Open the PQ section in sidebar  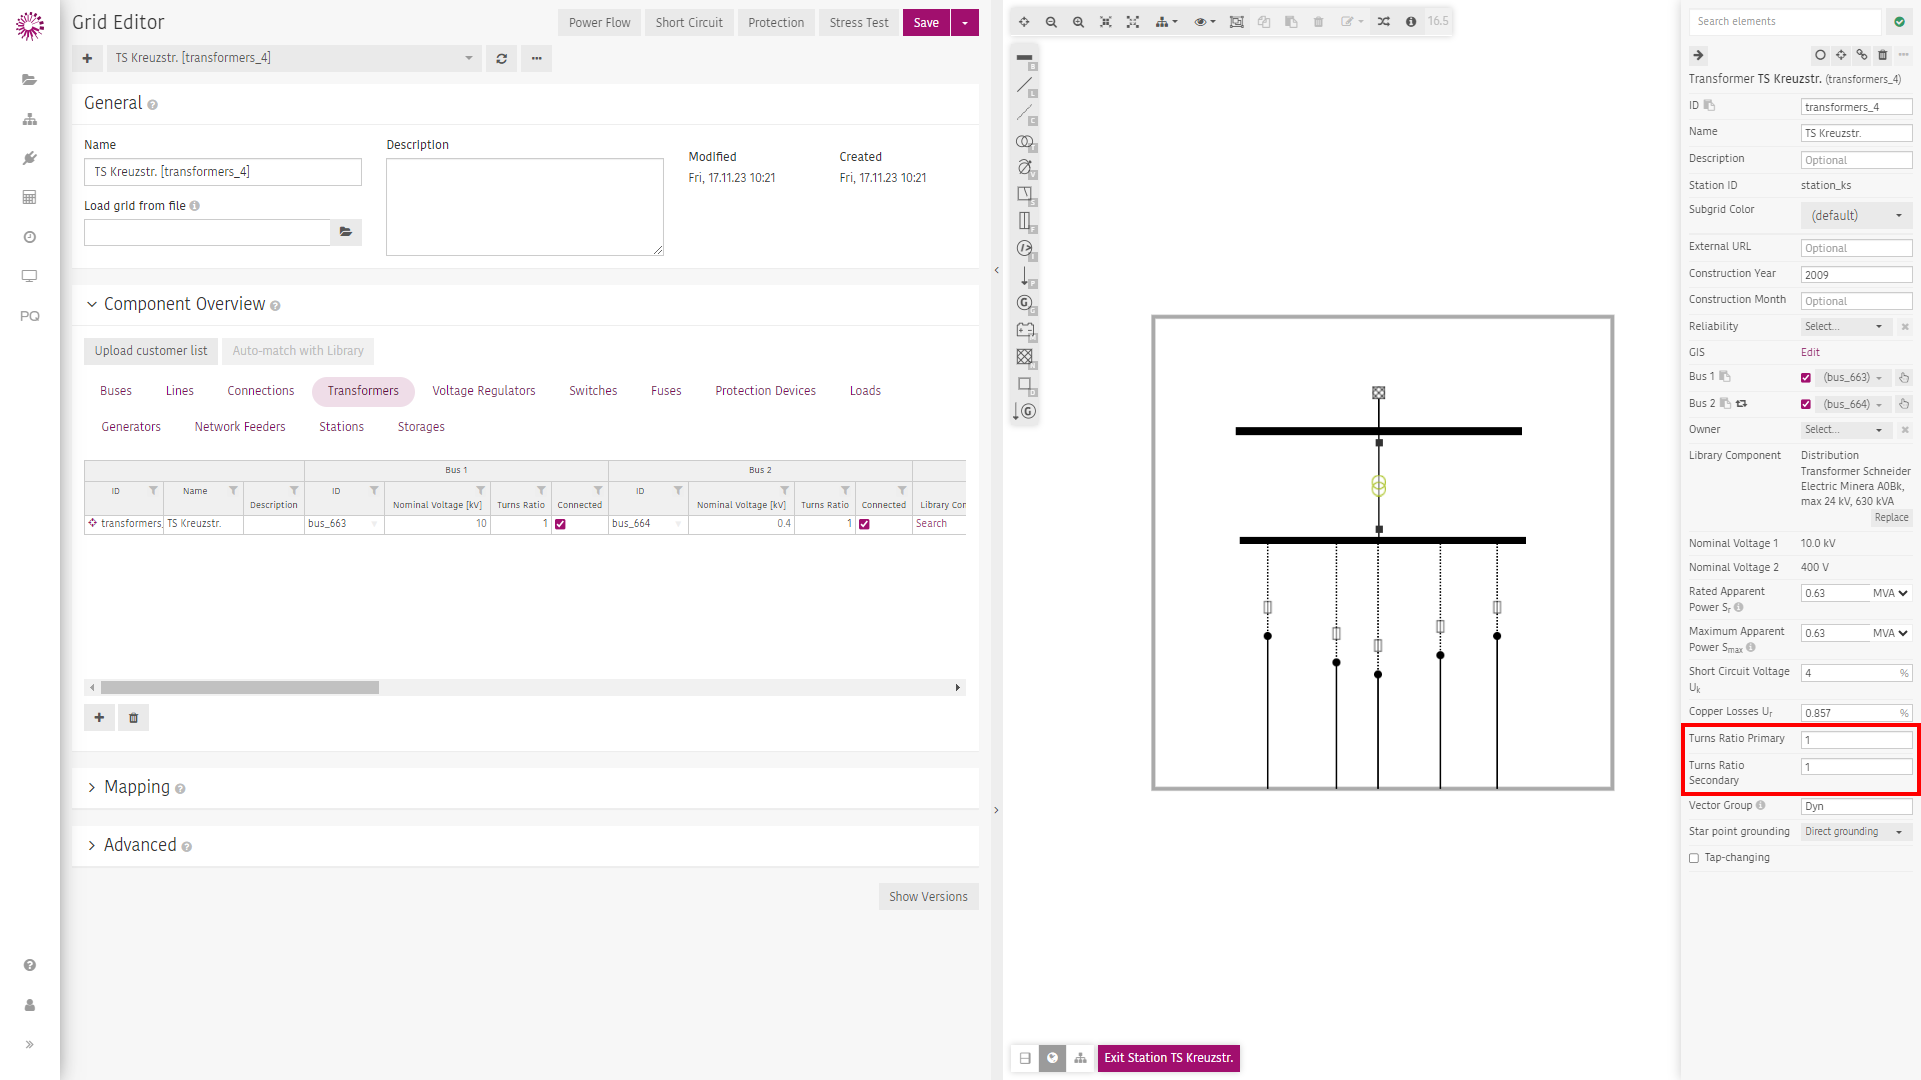point(30,316)
